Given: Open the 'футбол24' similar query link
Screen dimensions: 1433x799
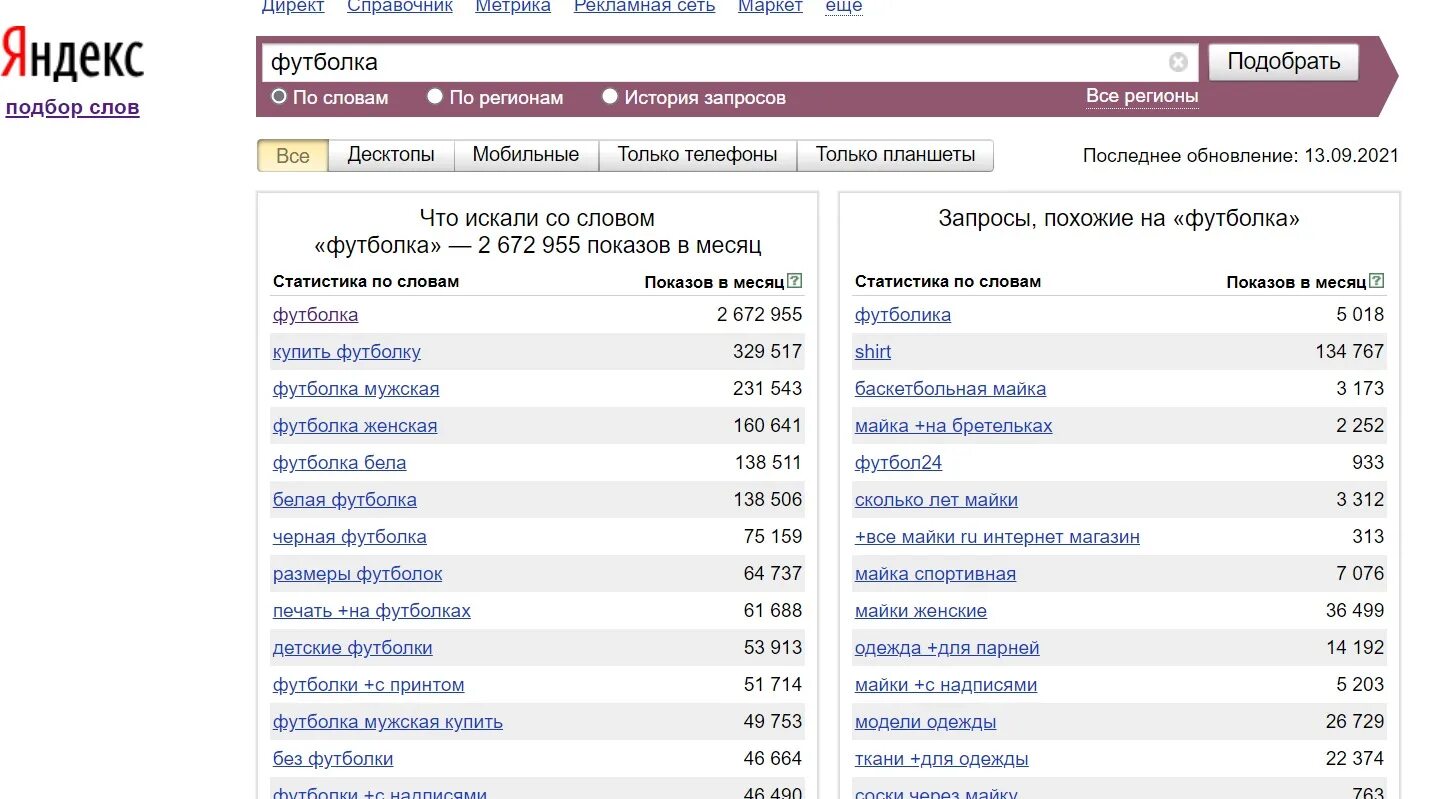Looking at the screenshot, I should [898, 463].
